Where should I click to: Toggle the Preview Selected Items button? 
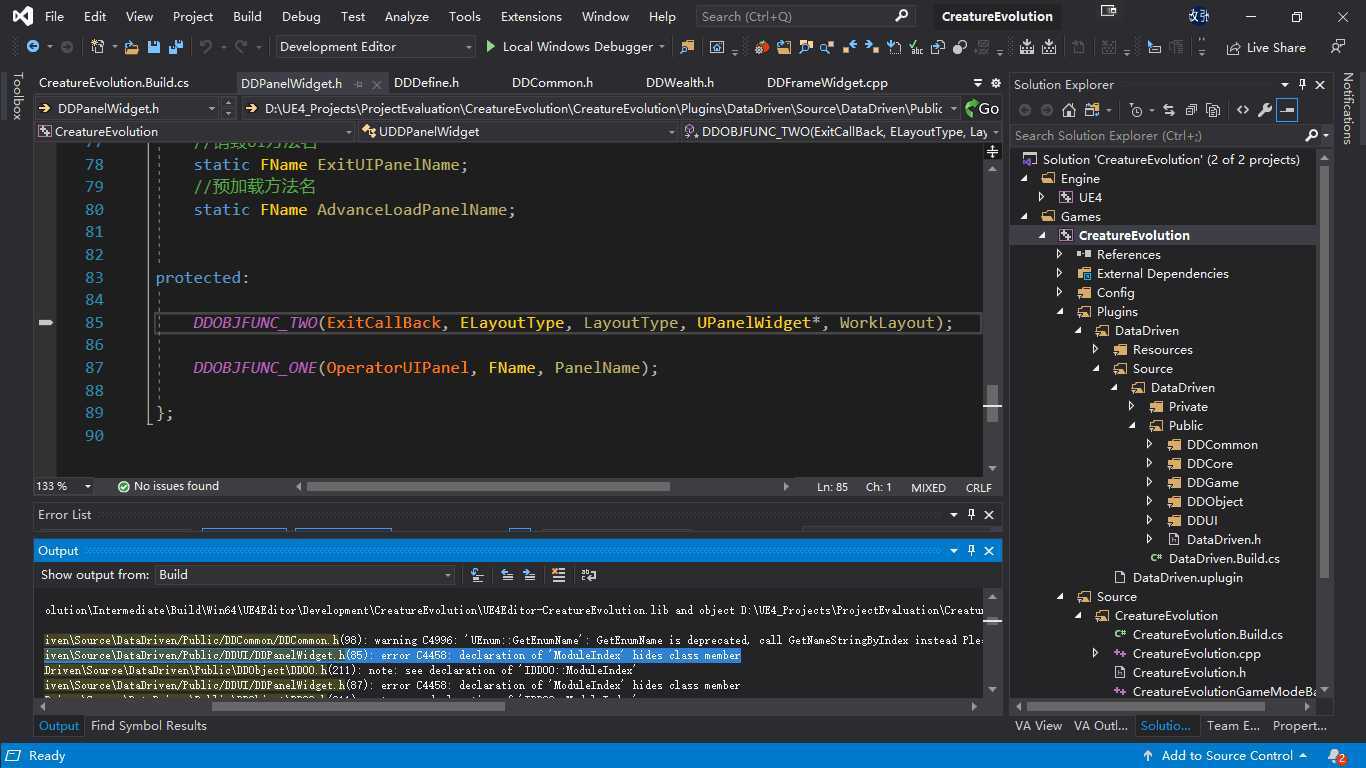click(1287, 110)
